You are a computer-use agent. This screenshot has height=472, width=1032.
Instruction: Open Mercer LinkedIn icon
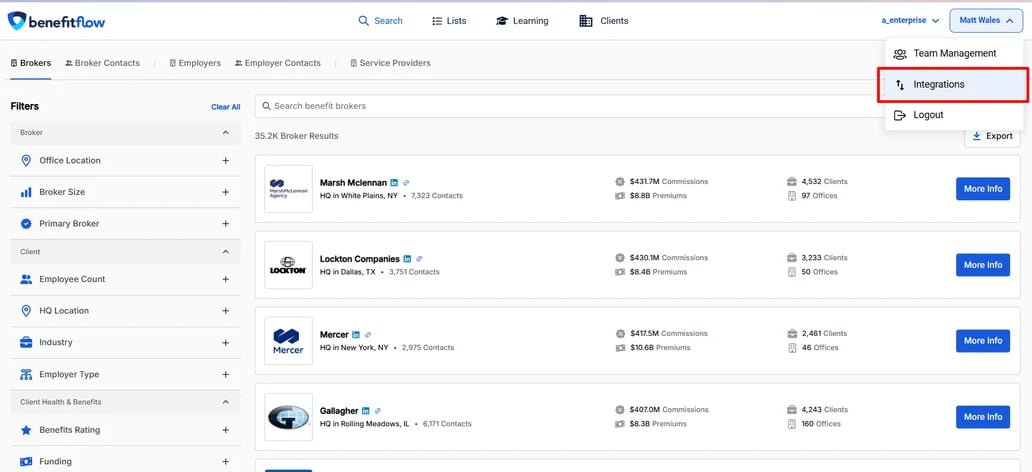pos(356,334)
